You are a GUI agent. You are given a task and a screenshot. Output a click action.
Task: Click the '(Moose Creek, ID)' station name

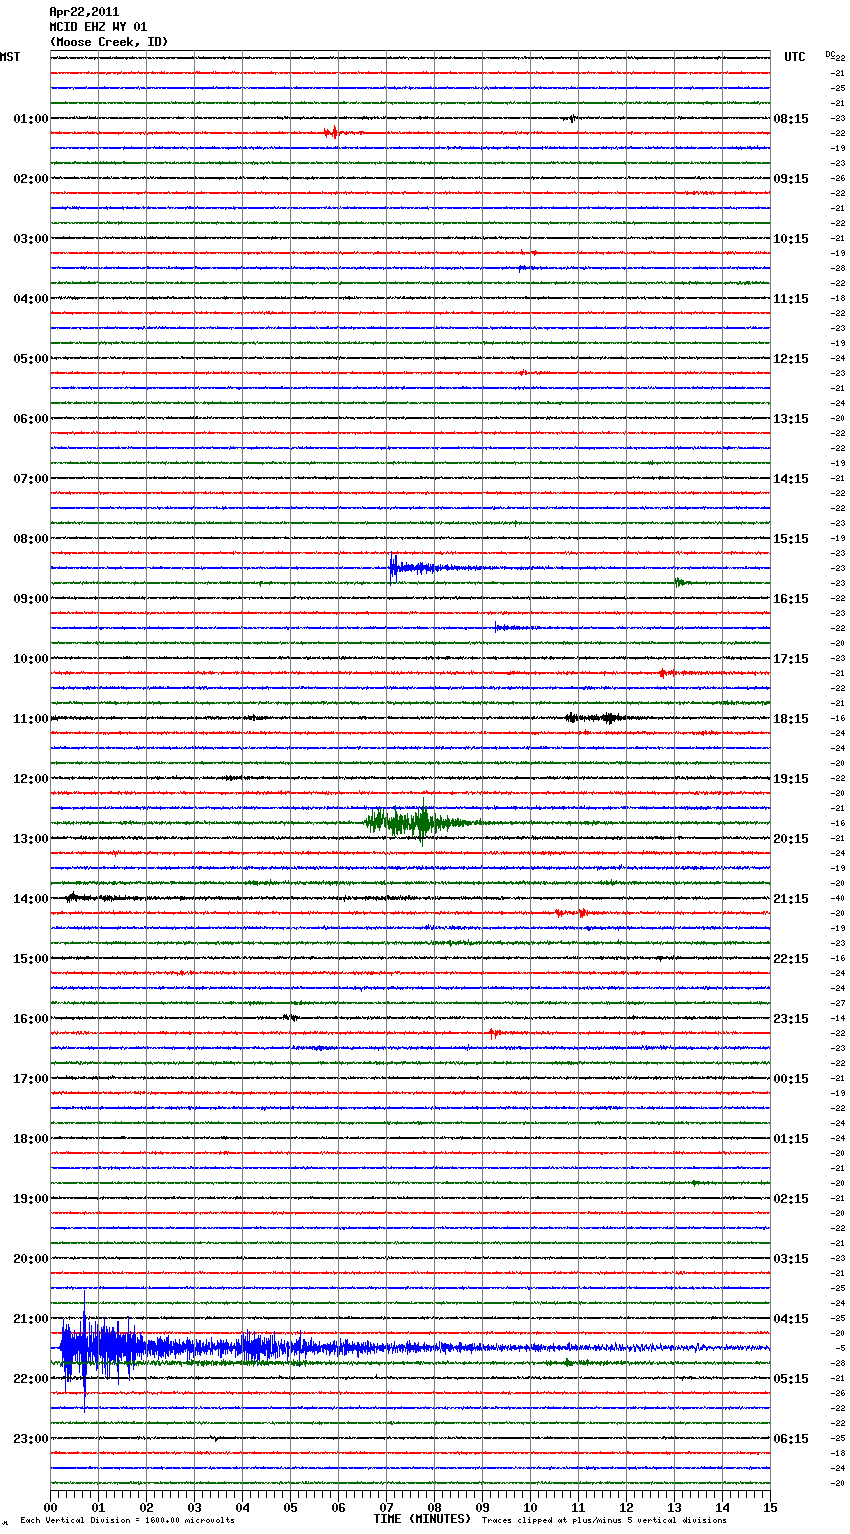click(109, 42)
